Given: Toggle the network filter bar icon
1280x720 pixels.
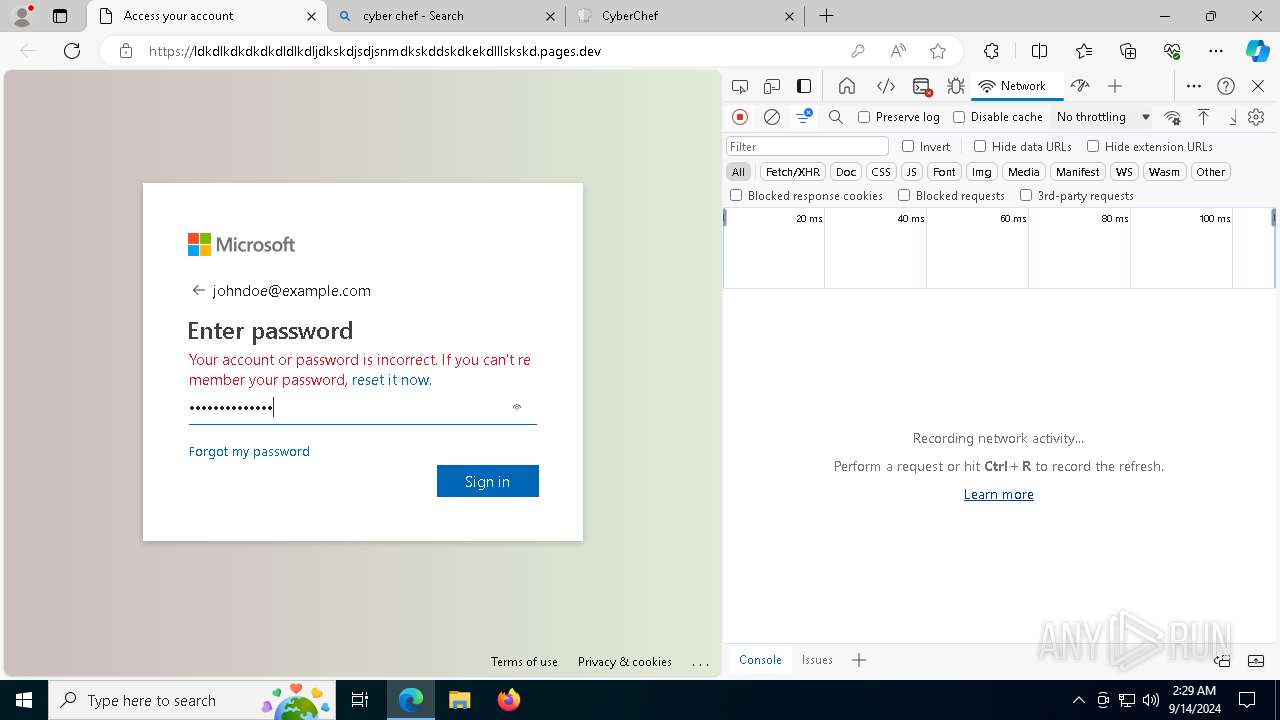Looking at the screenshot, I should point(804,117).
